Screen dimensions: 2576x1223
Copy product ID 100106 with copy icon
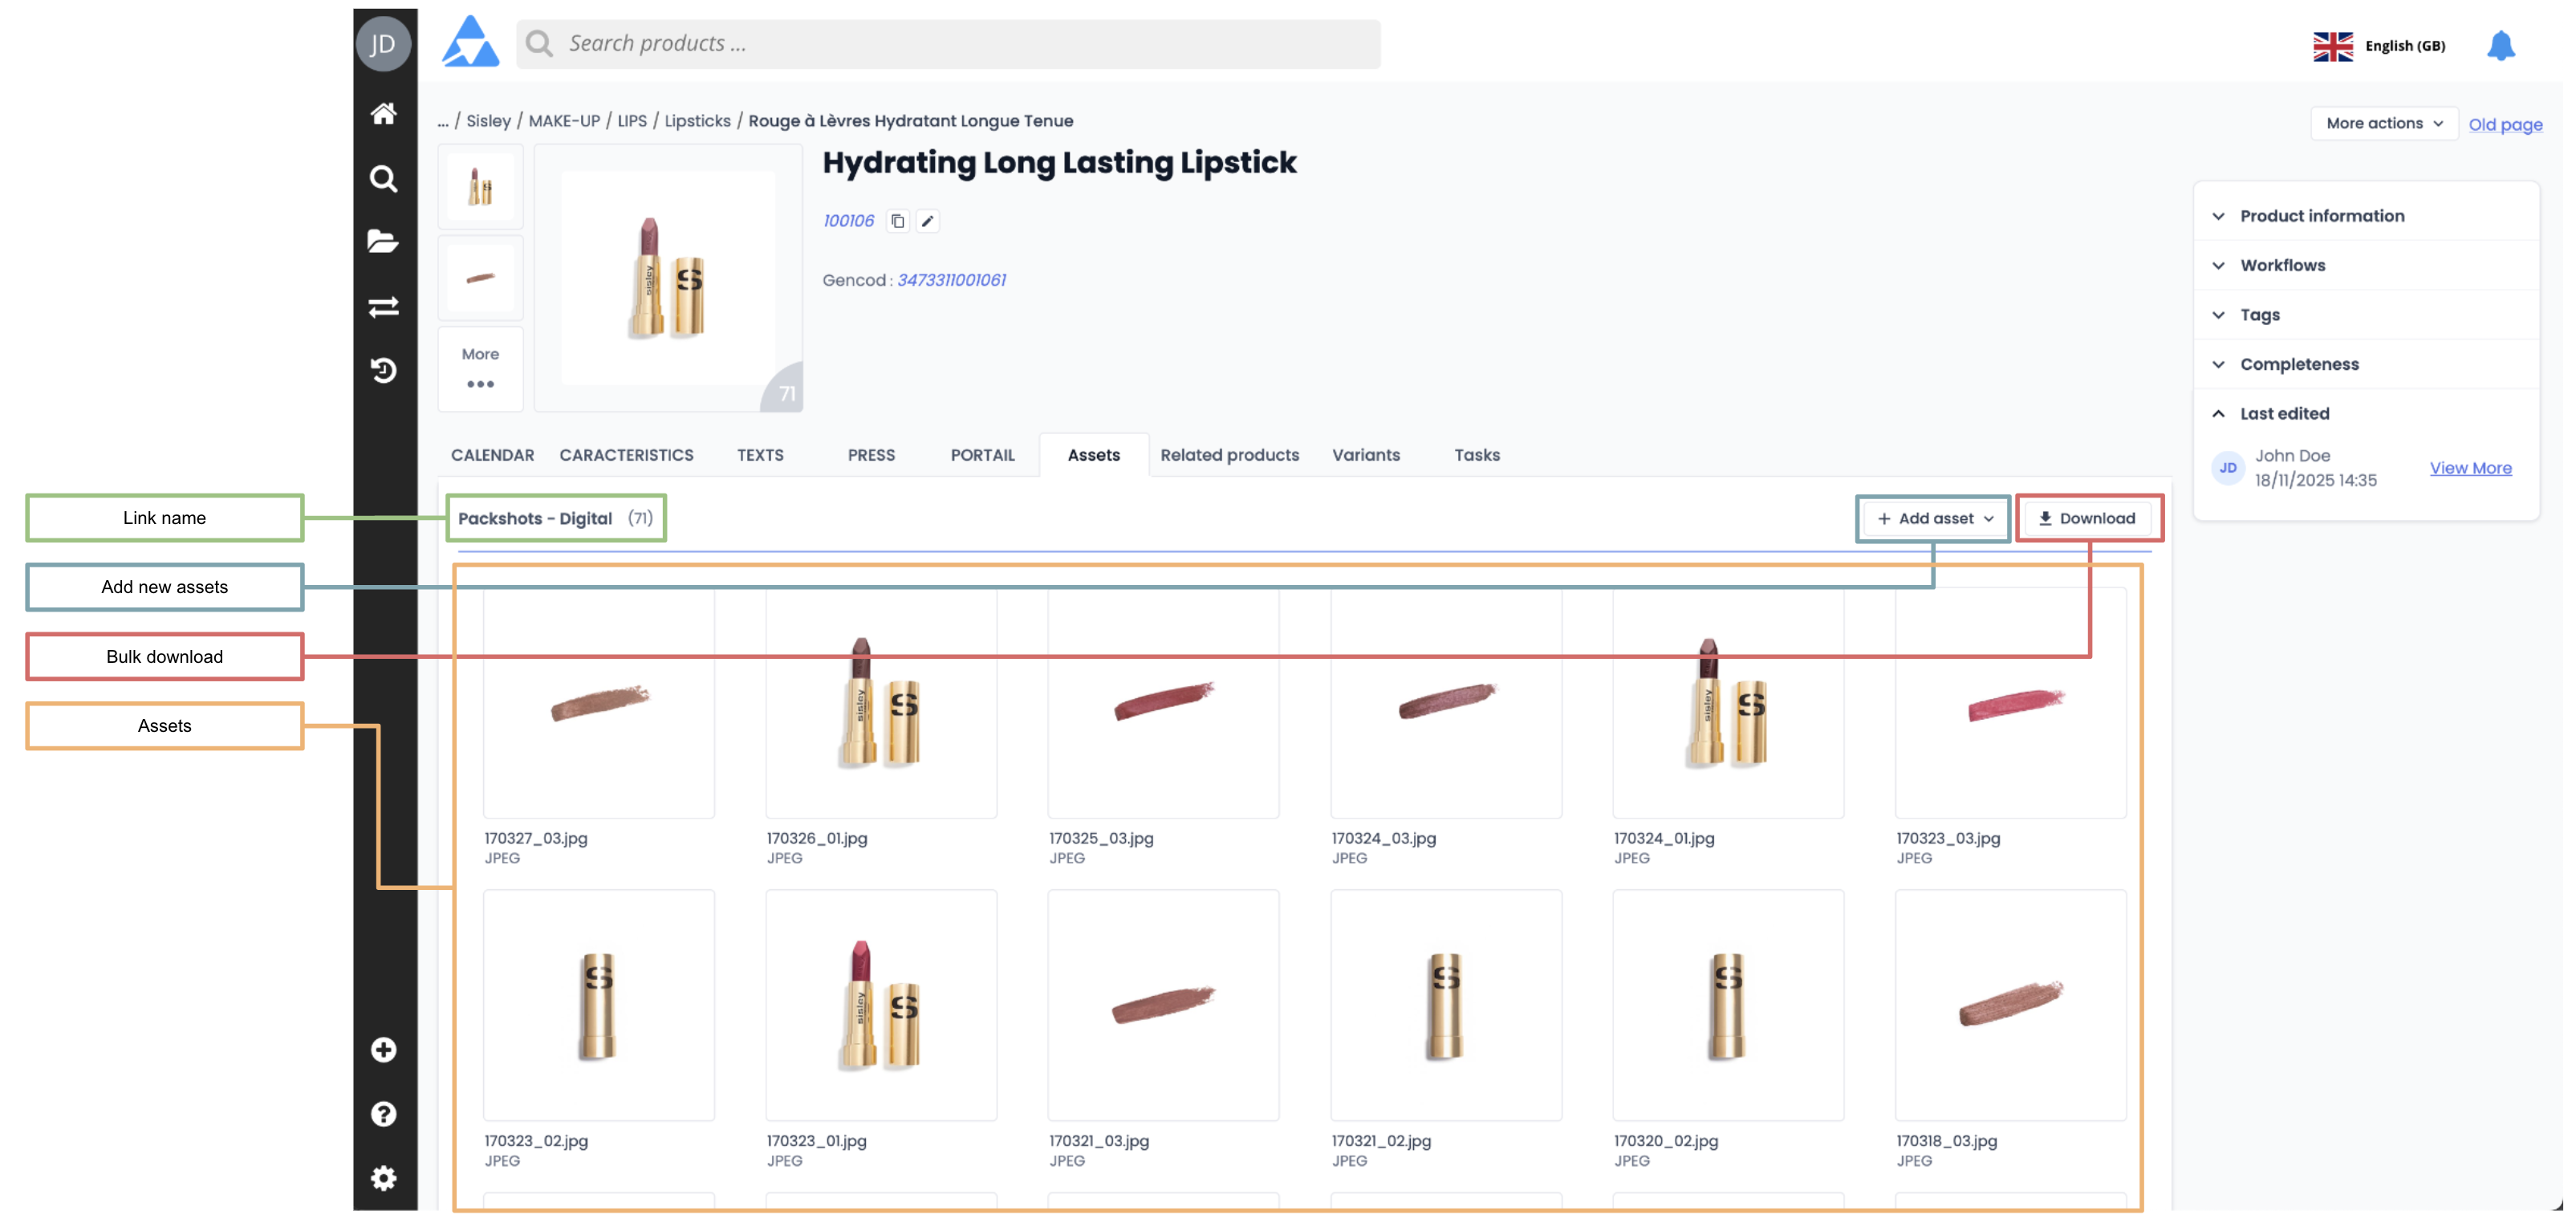pyautogui.click(x=897, y=221)
